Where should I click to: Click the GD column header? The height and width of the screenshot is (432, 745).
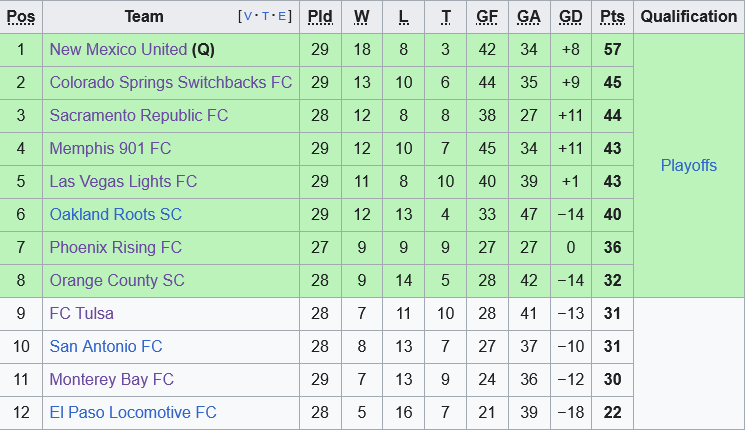tap(571, 16)
